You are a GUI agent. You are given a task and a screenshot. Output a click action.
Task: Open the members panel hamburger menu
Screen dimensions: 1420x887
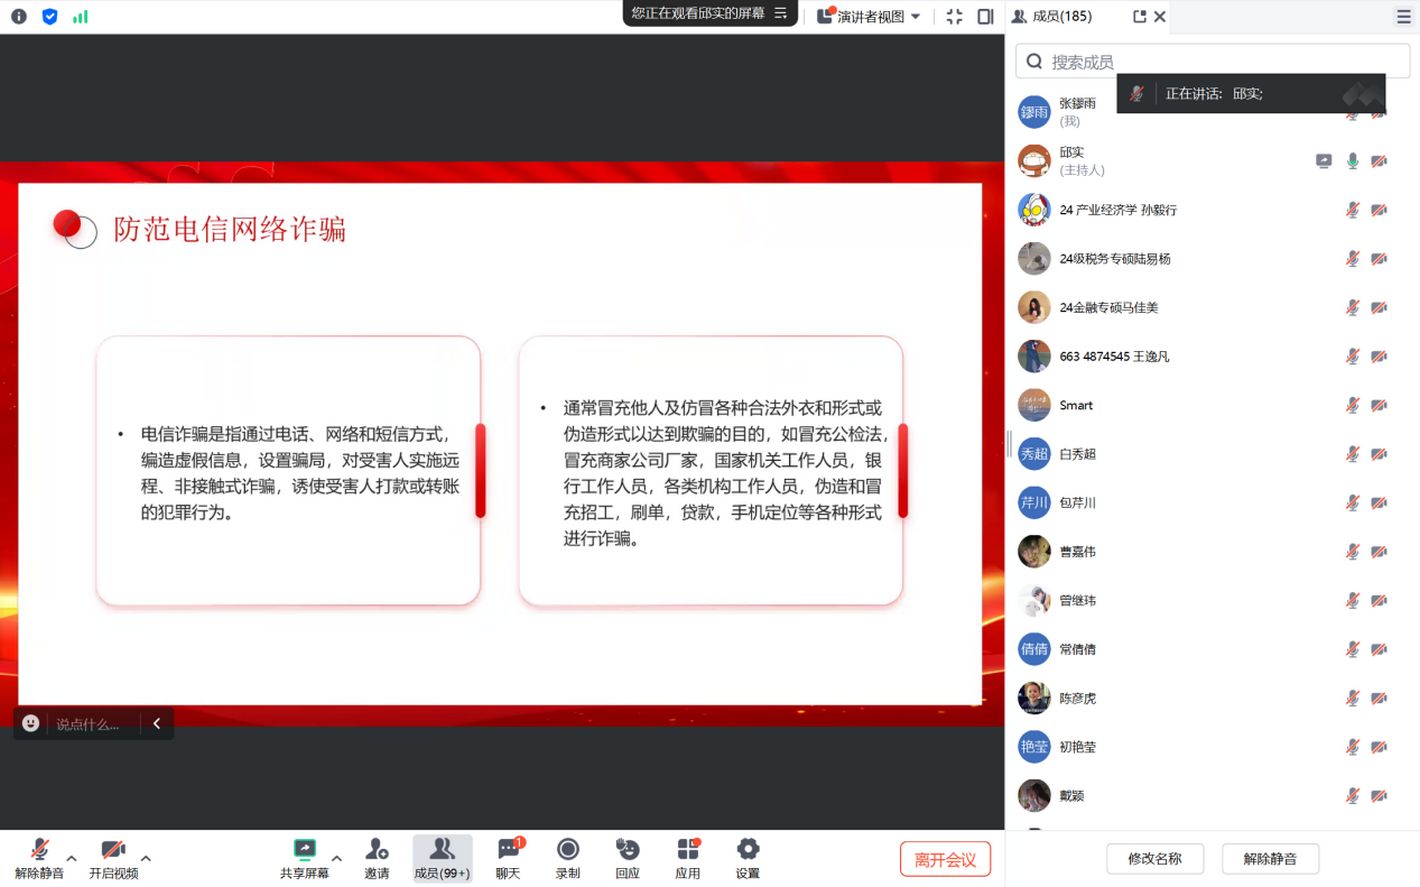point(1404,16)
